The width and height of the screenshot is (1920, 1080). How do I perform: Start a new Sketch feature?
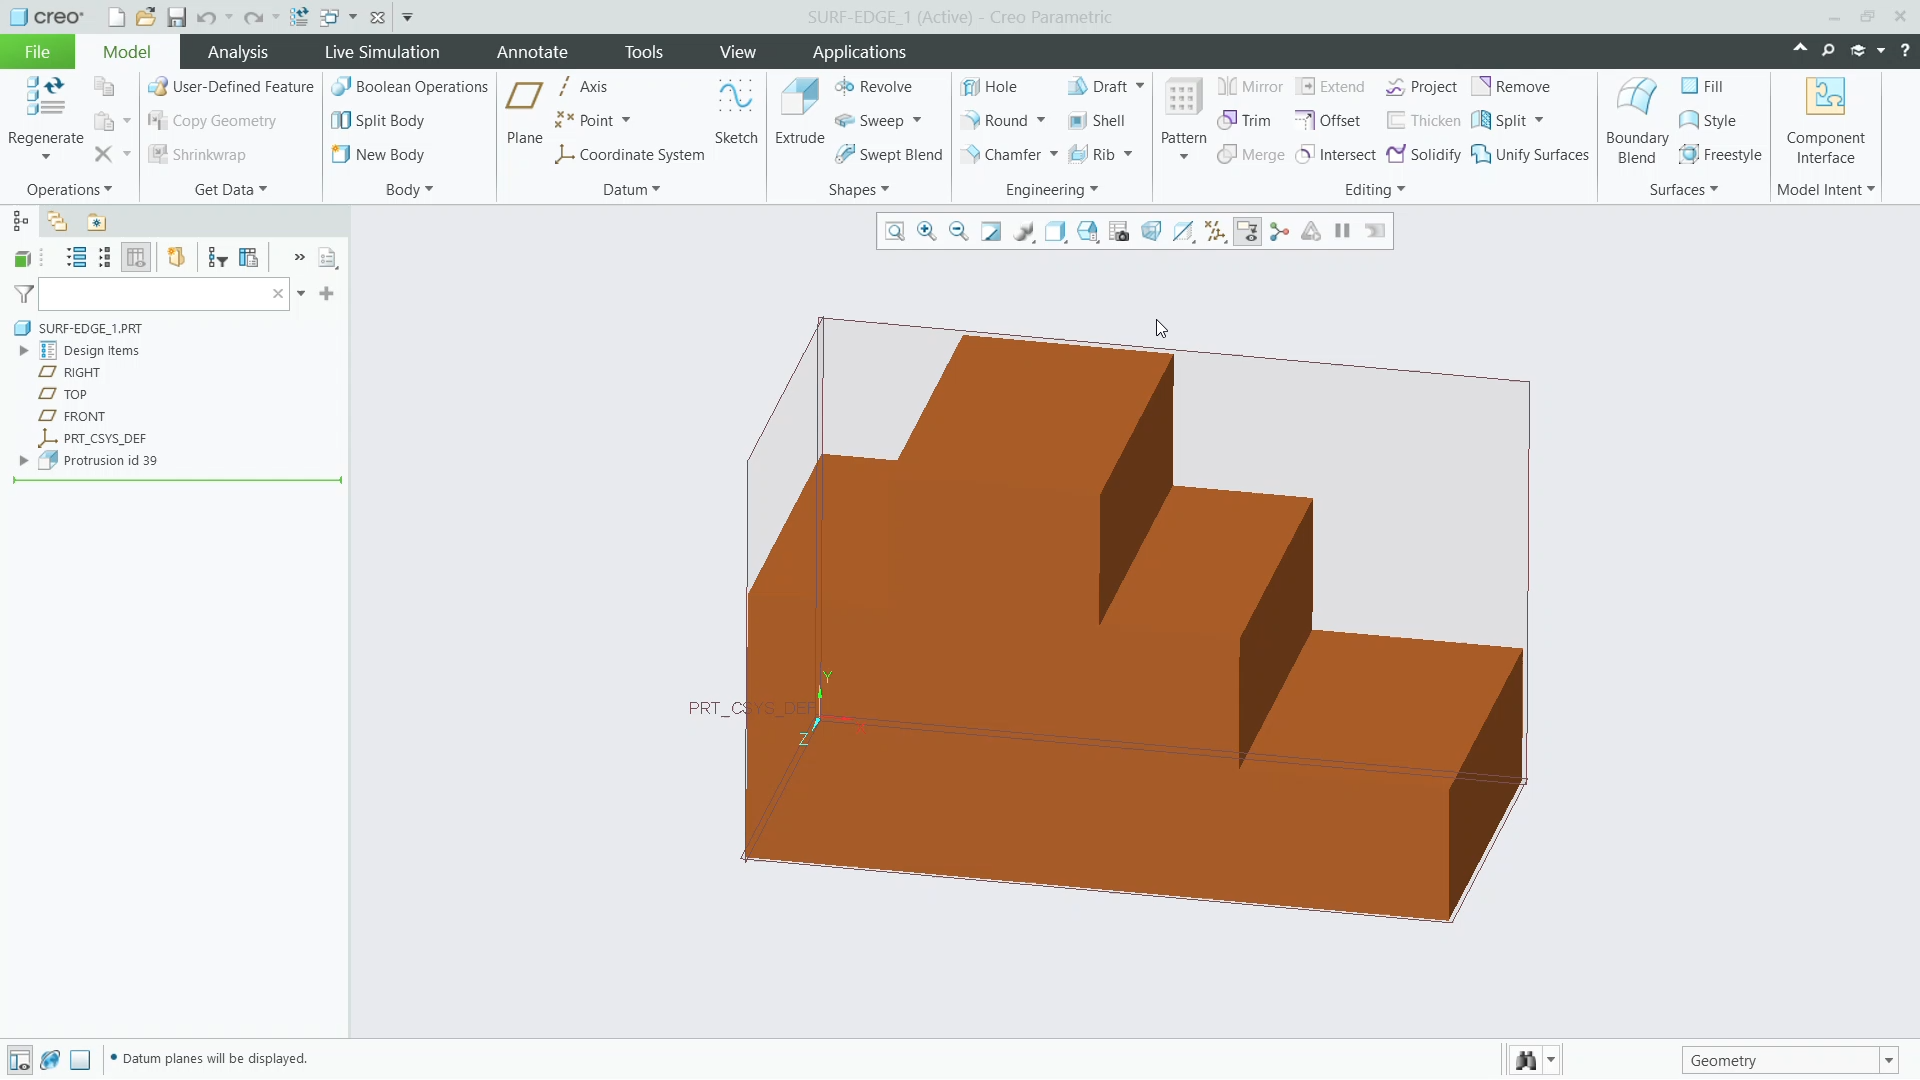point(736,111)
